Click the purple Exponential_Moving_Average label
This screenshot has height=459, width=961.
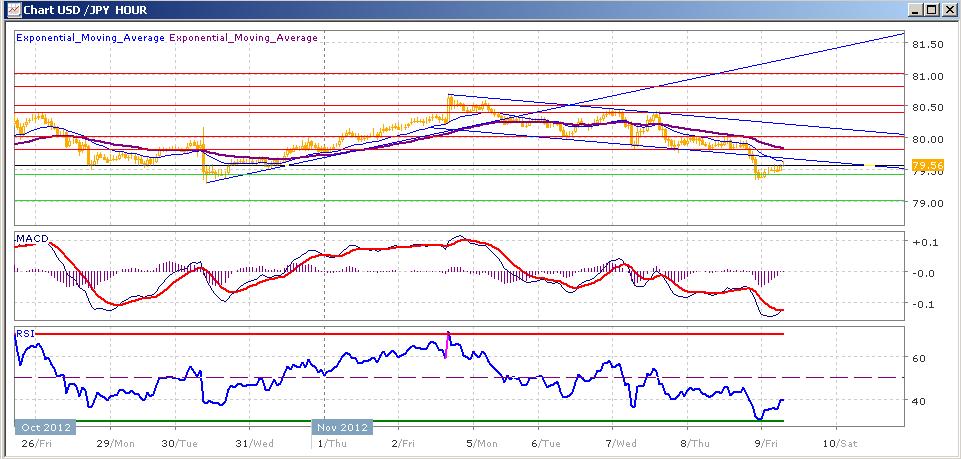(x=243, y=37)
